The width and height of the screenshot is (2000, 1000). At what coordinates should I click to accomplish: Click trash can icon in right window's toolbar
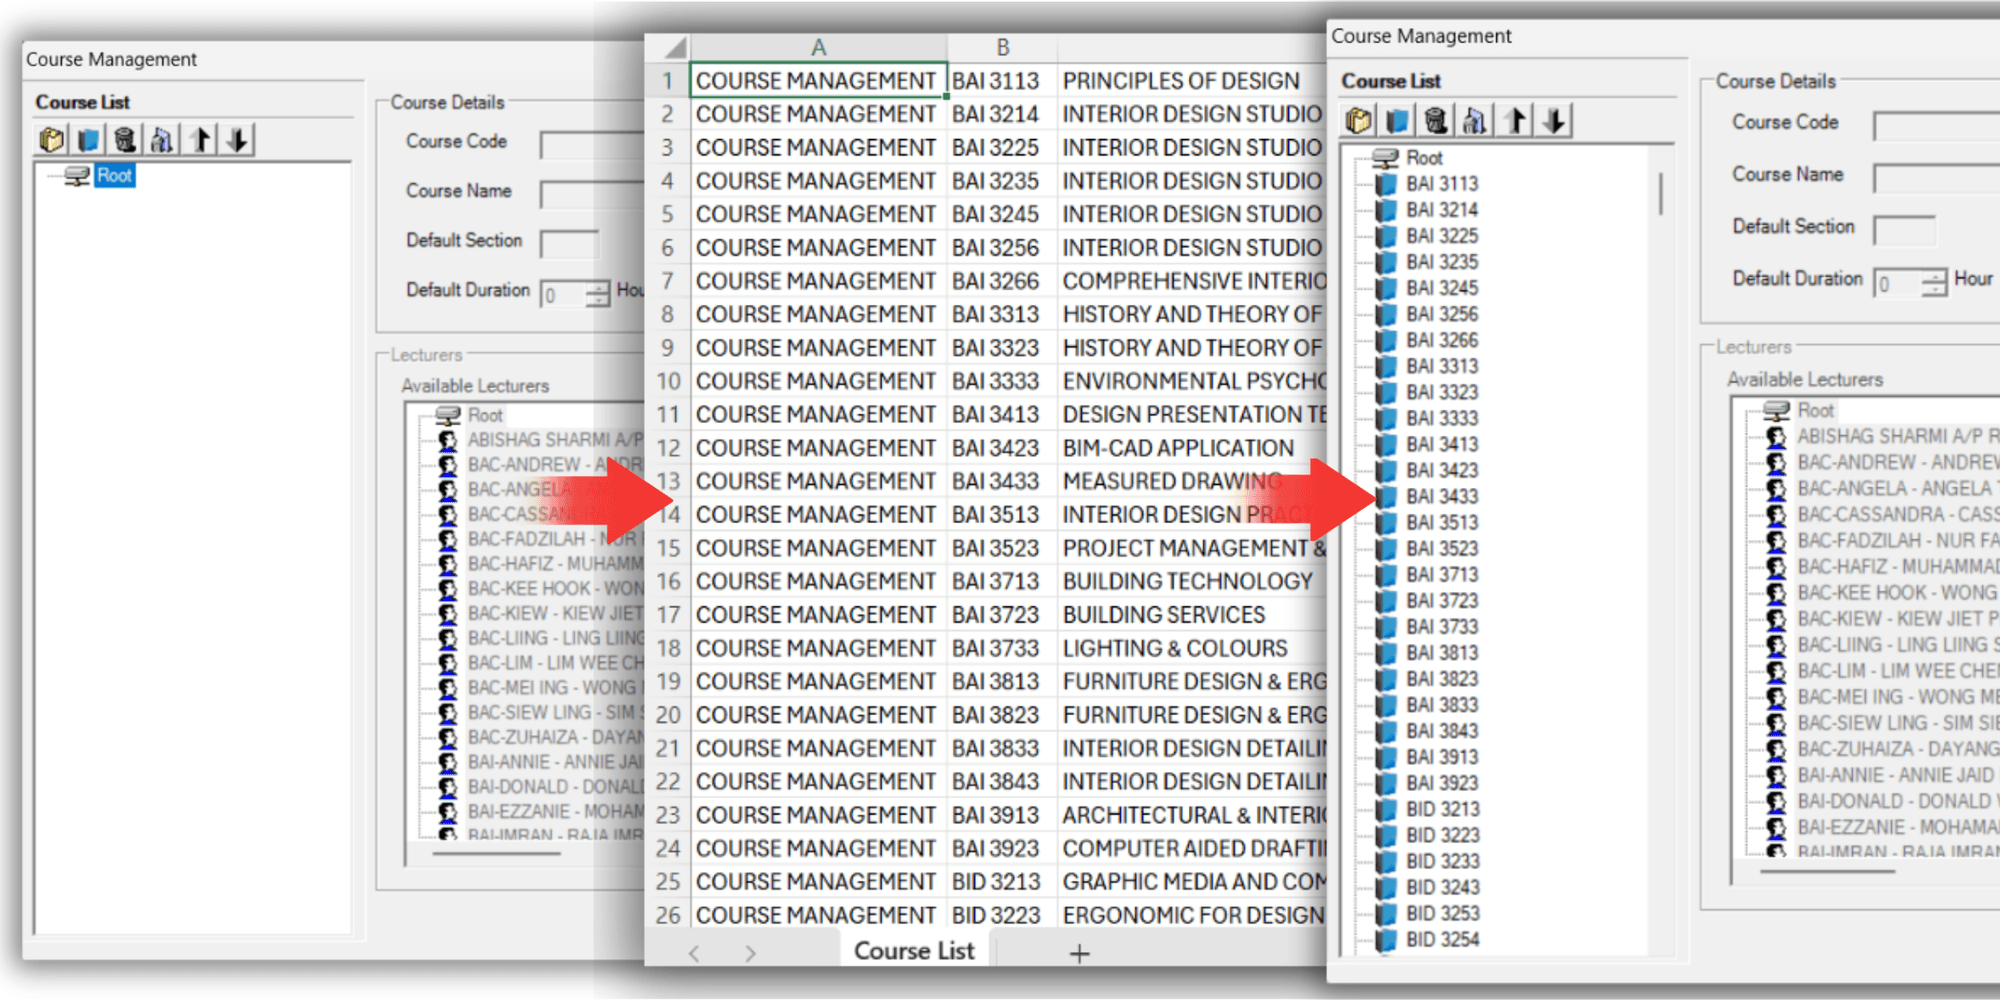click(x=1436, y=121)
